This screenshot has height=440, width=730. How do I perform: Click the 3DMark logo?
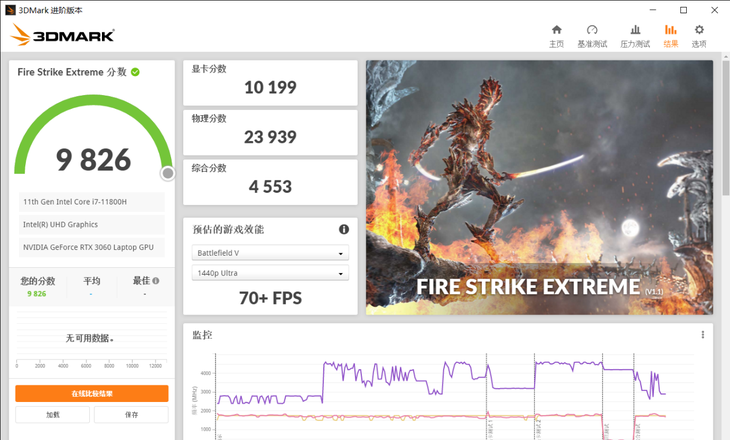62,35
